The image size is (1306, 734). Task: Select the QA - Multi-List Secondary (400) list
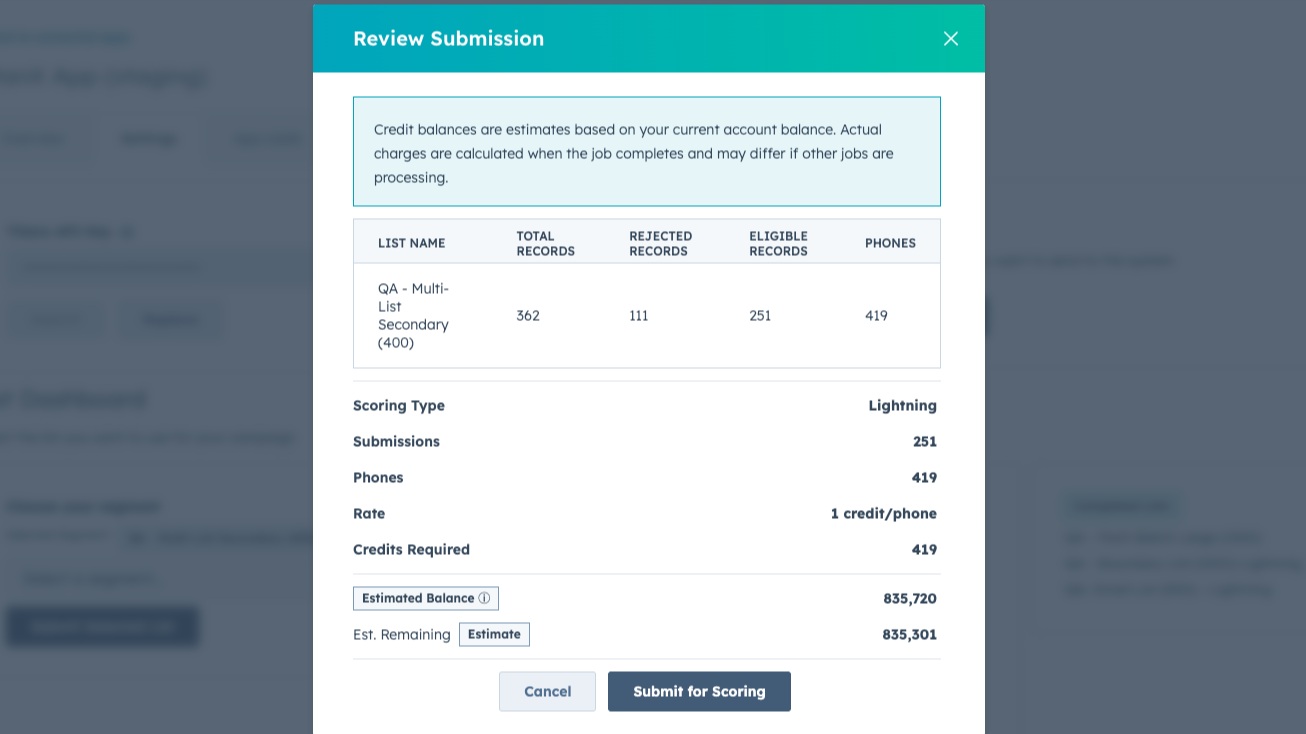click(413, 315)
